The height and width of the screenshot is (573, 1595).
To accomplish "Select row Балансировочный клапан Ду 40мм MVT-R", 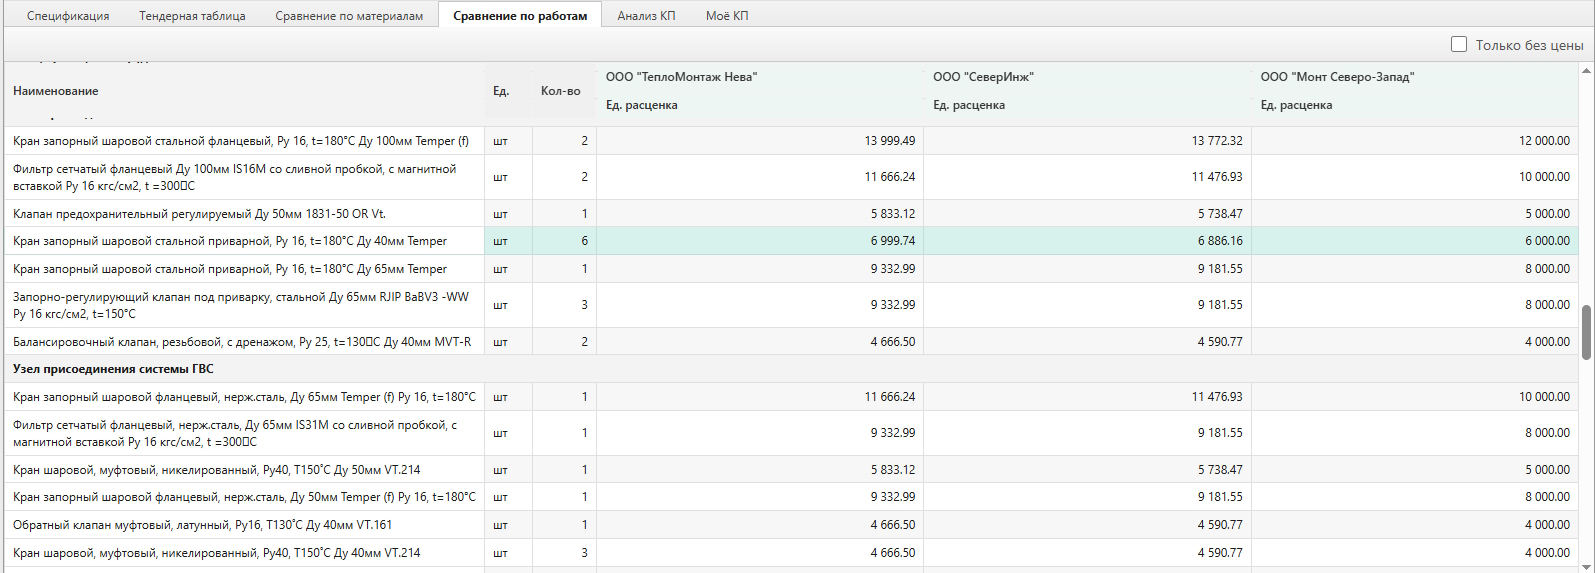I will (791, 342).
